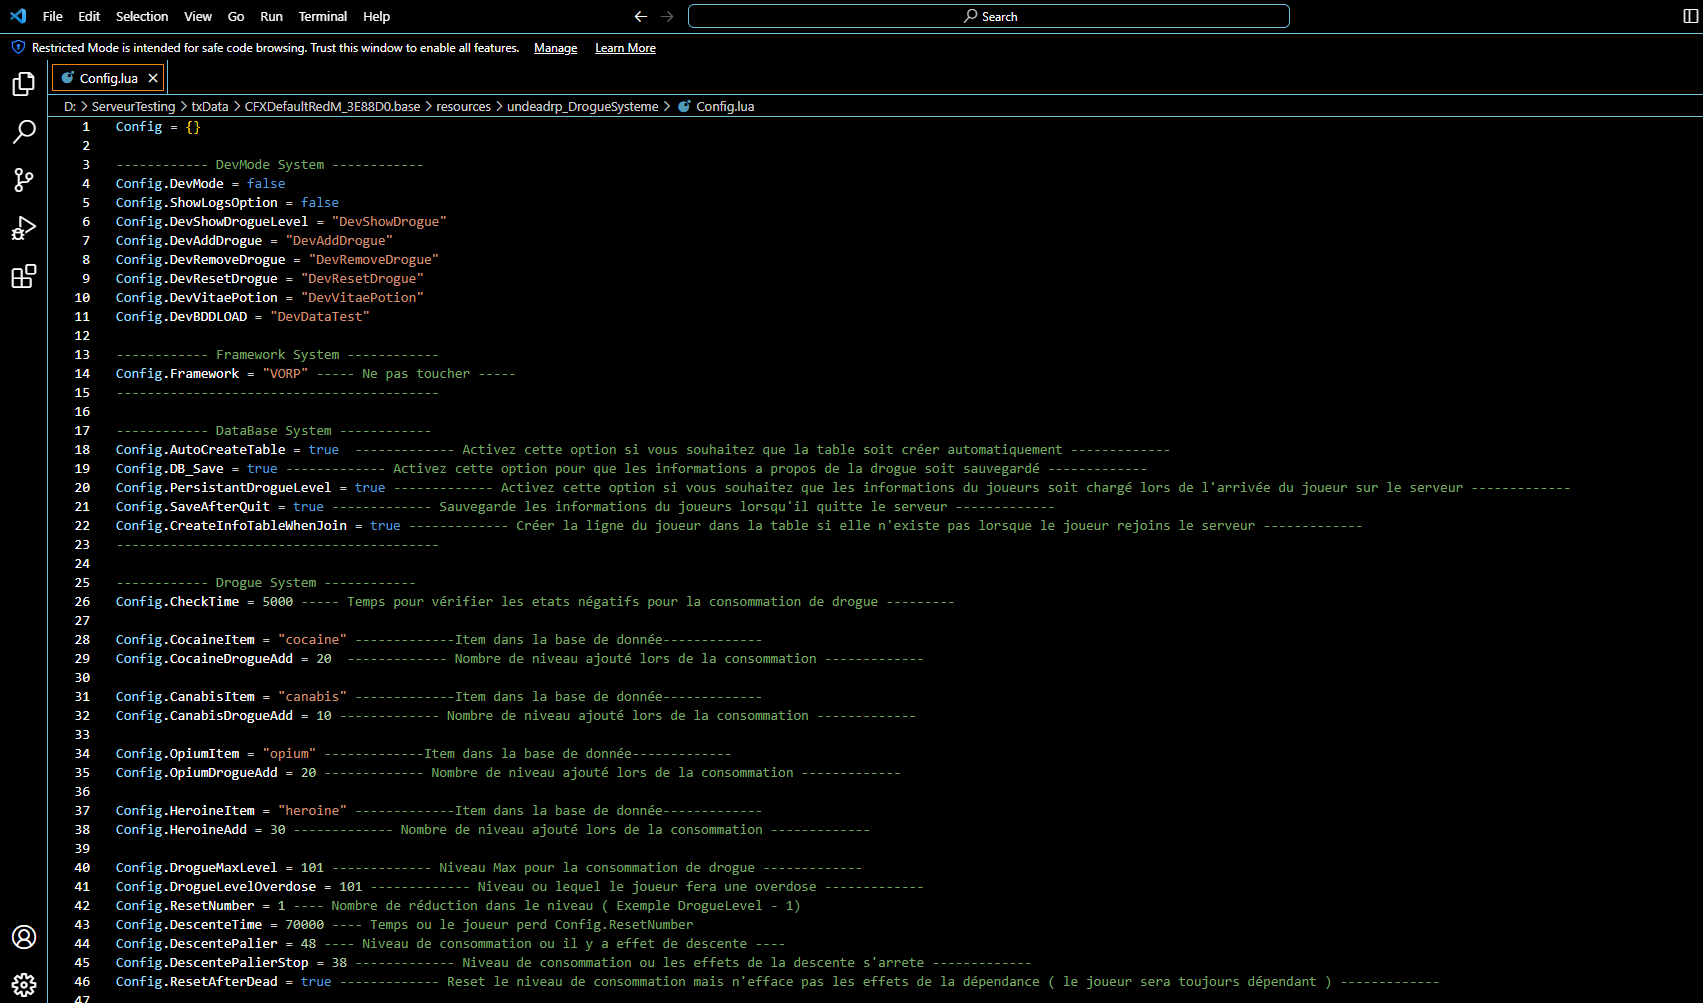This screenshot has width=1703, height=1003.
Task: Open the Search view in the activity bar
Action: click(24, 131)
